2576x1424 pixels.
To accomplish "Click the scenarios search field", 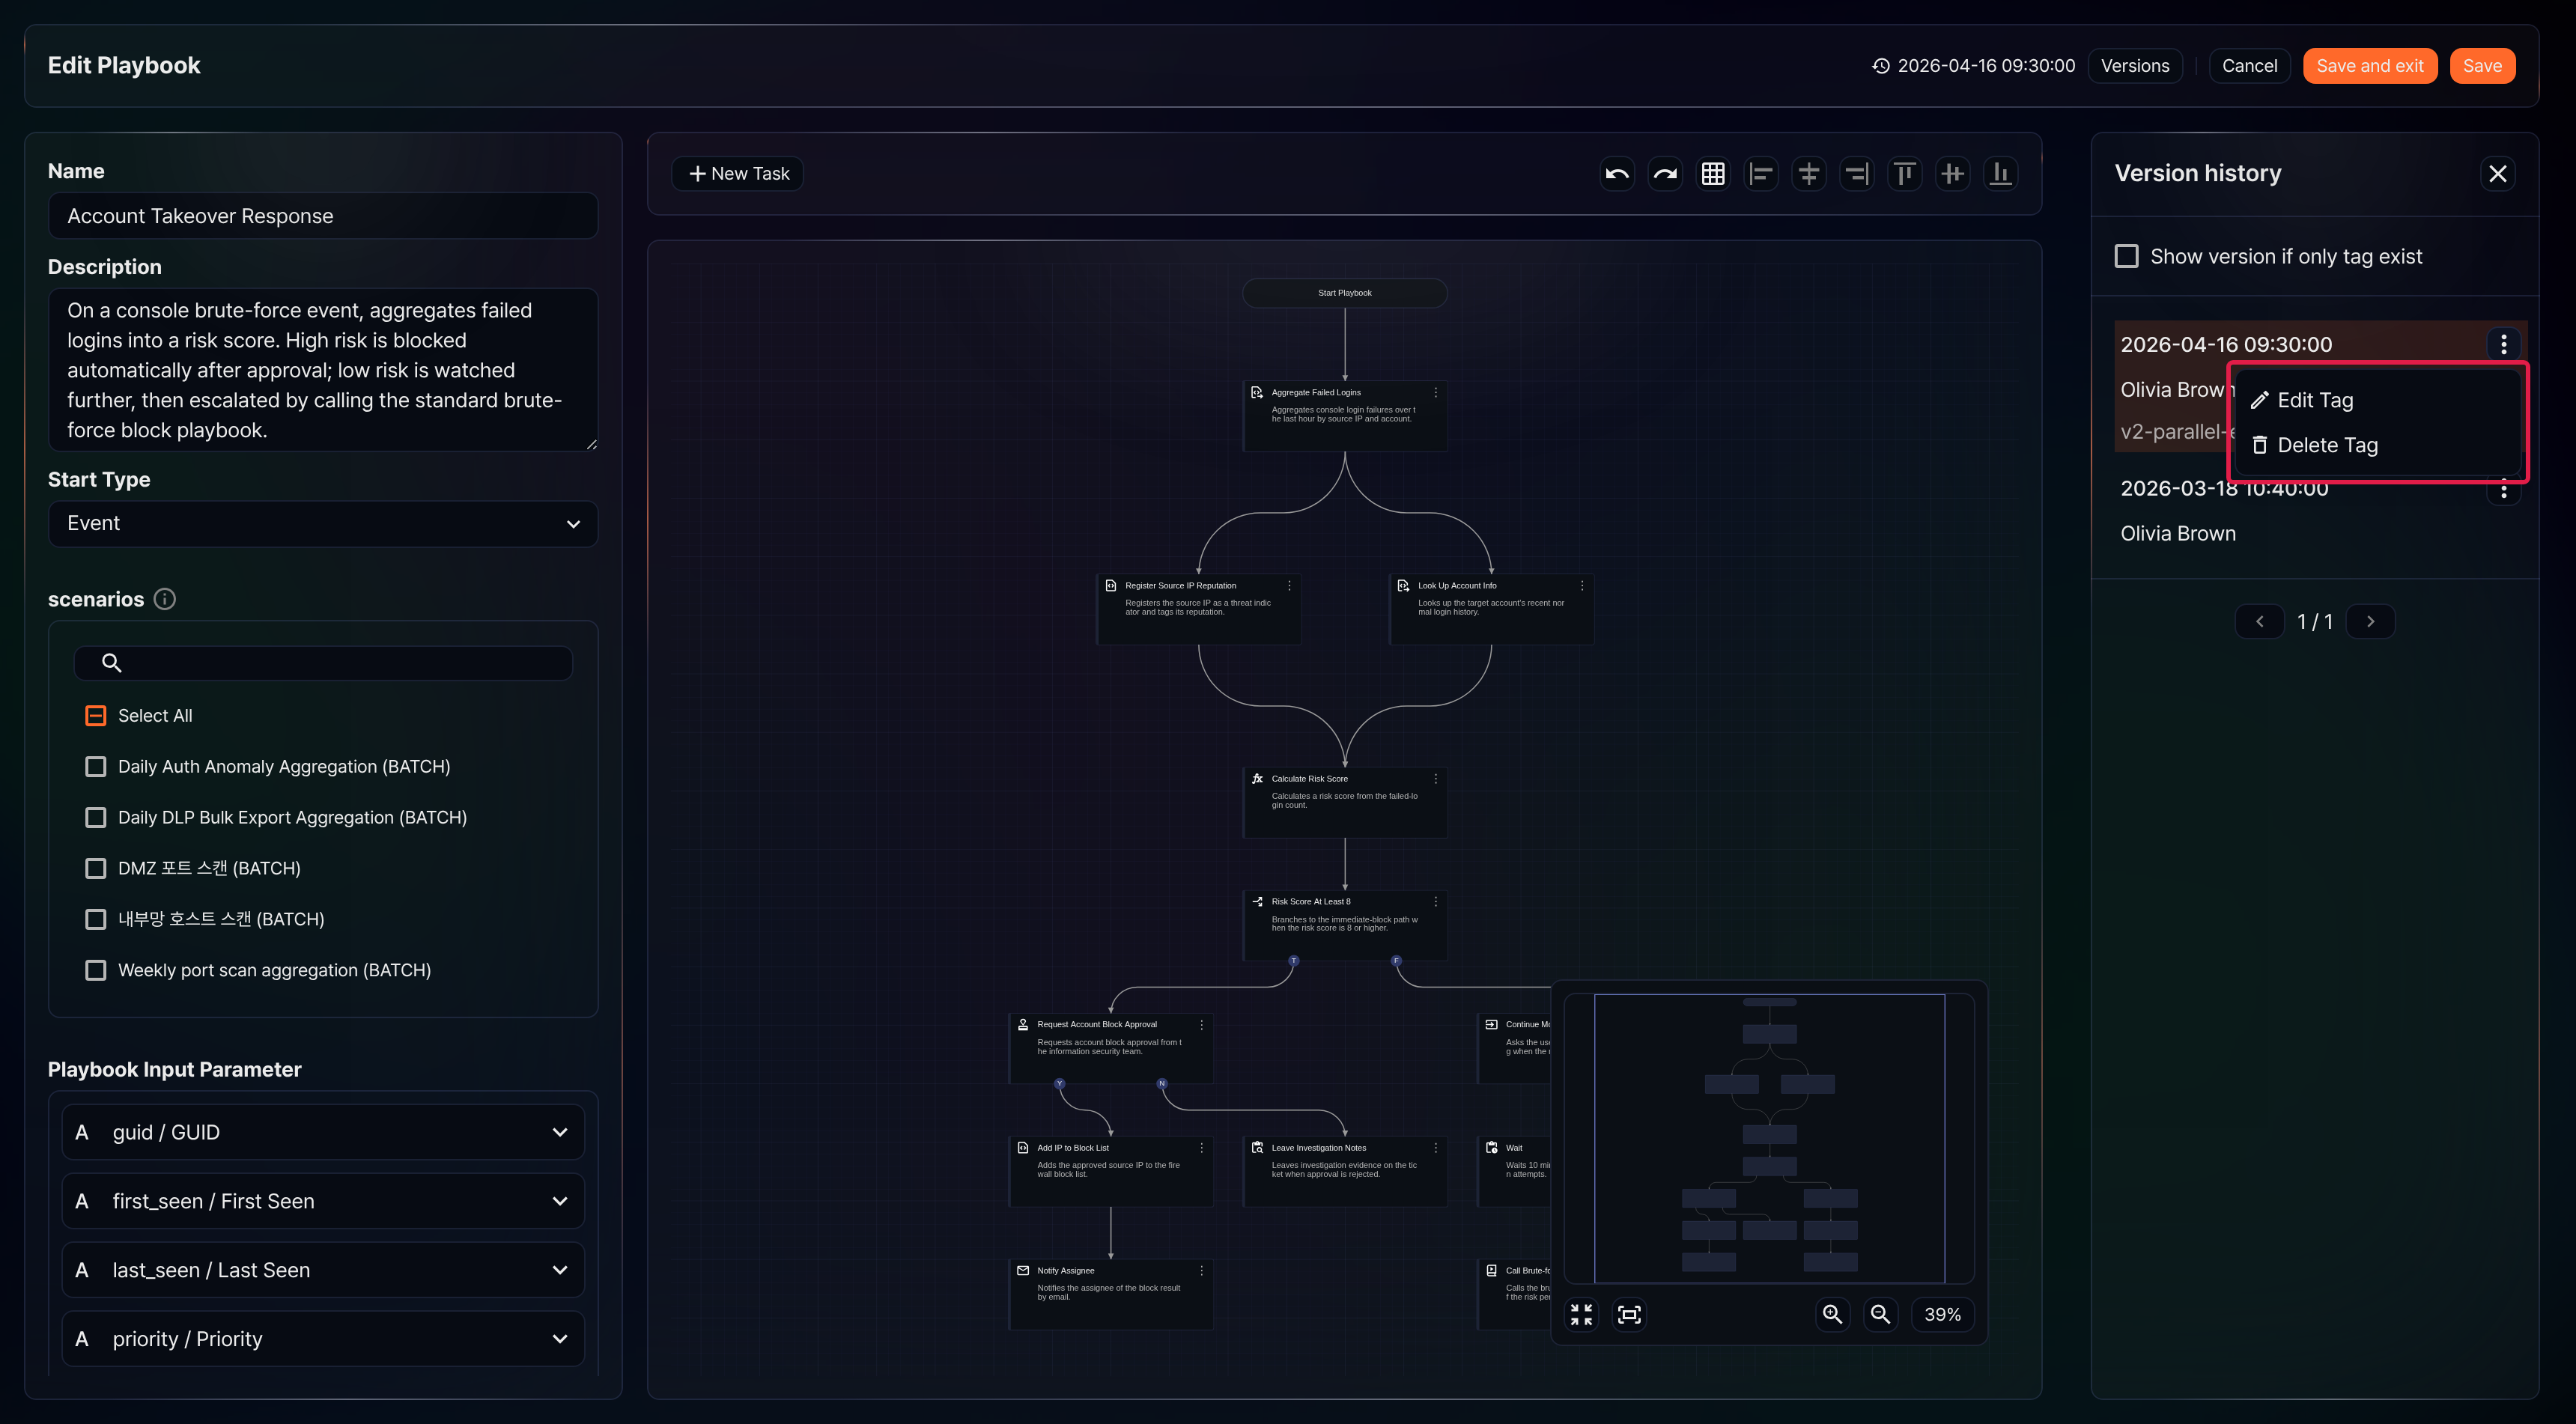I will 323,663.
